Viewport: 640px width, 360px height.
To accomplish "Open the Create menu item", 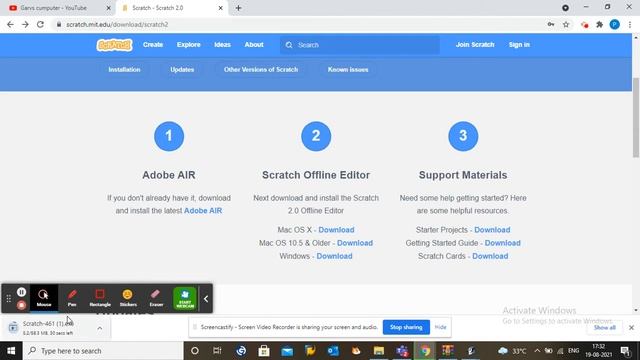I will pyautogui.click(x=153, y=44).
